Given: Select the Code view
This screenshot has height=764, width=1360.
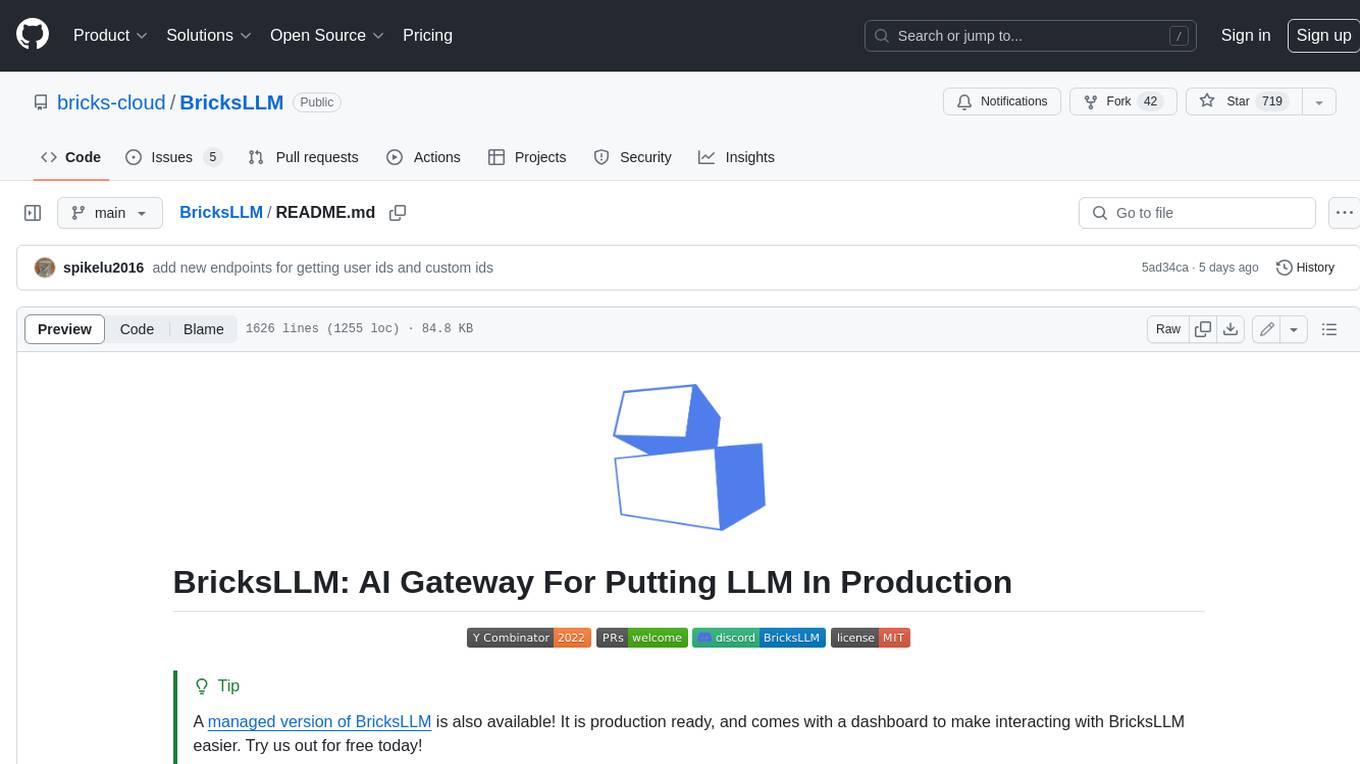Looking at the screenshot, I should pos(137,329).
